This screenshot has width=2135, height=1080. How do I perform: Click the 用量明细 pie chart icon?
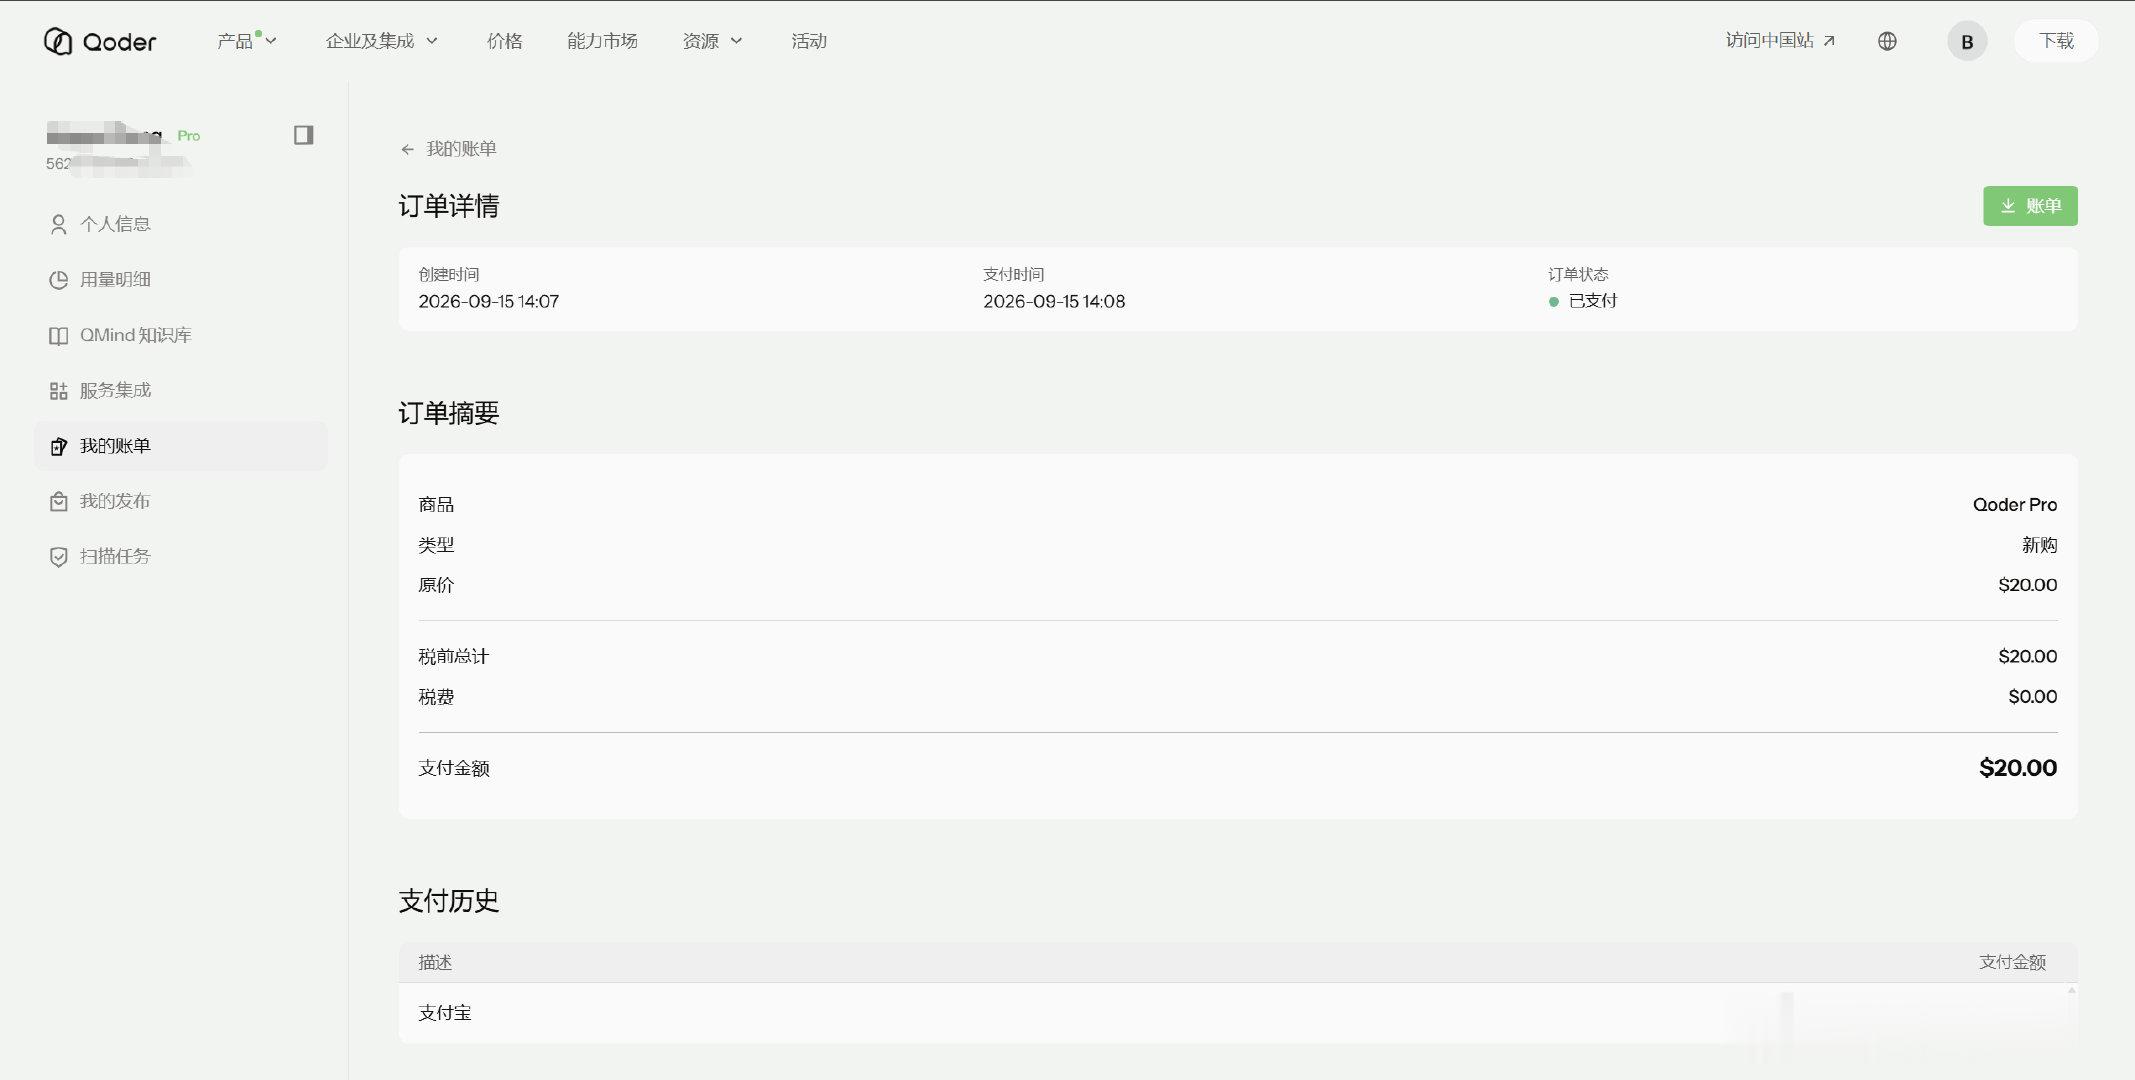pyautogui.click(x=59, y=280)
